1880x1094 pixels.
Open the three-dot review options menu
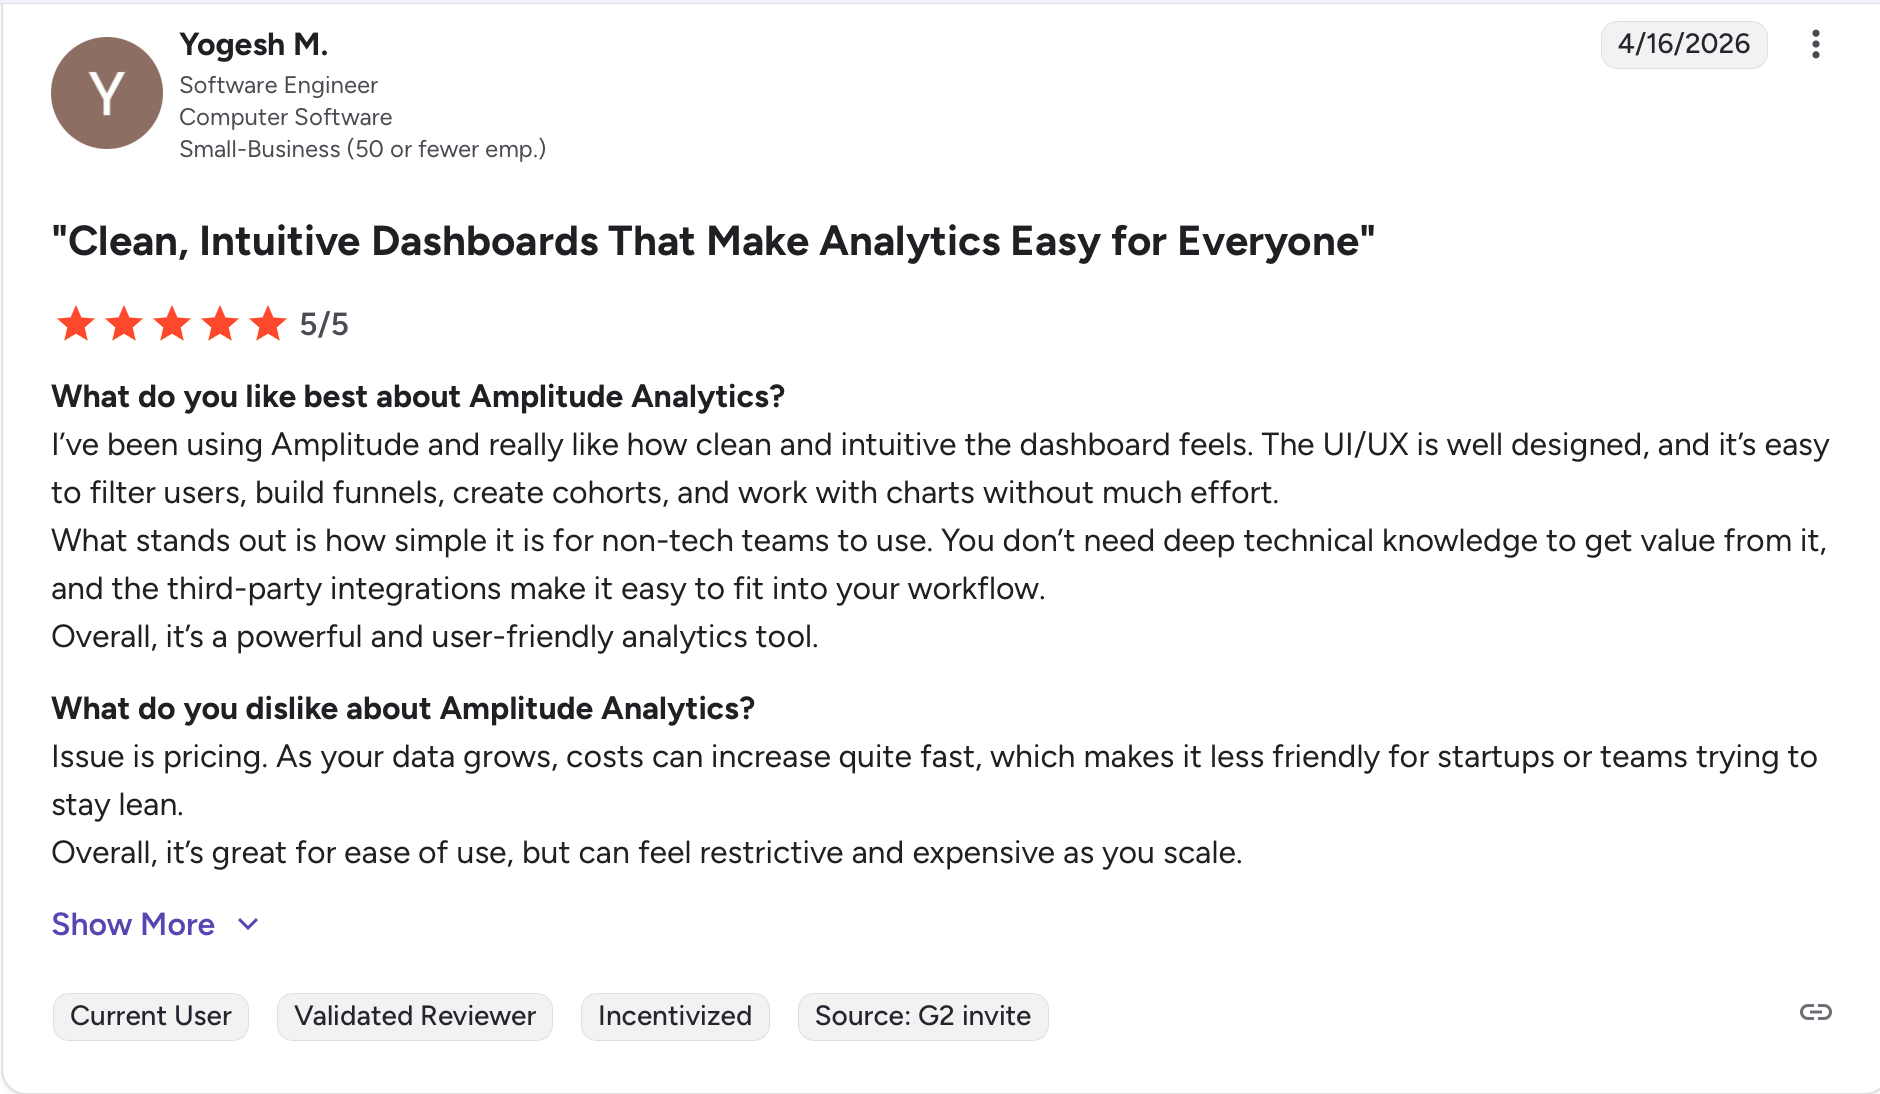click(1815, 44)
